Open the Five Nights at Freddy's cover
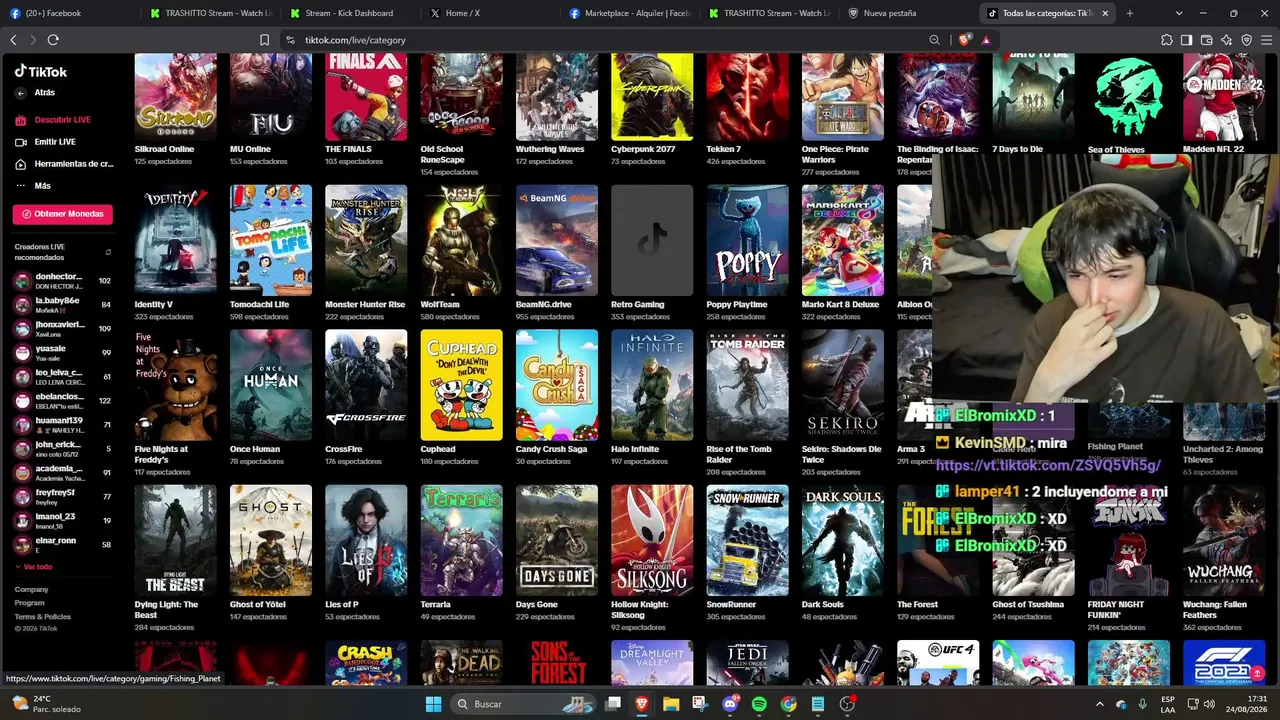Viewport: 1280px width, 720px height. click(x=176, y=385)
